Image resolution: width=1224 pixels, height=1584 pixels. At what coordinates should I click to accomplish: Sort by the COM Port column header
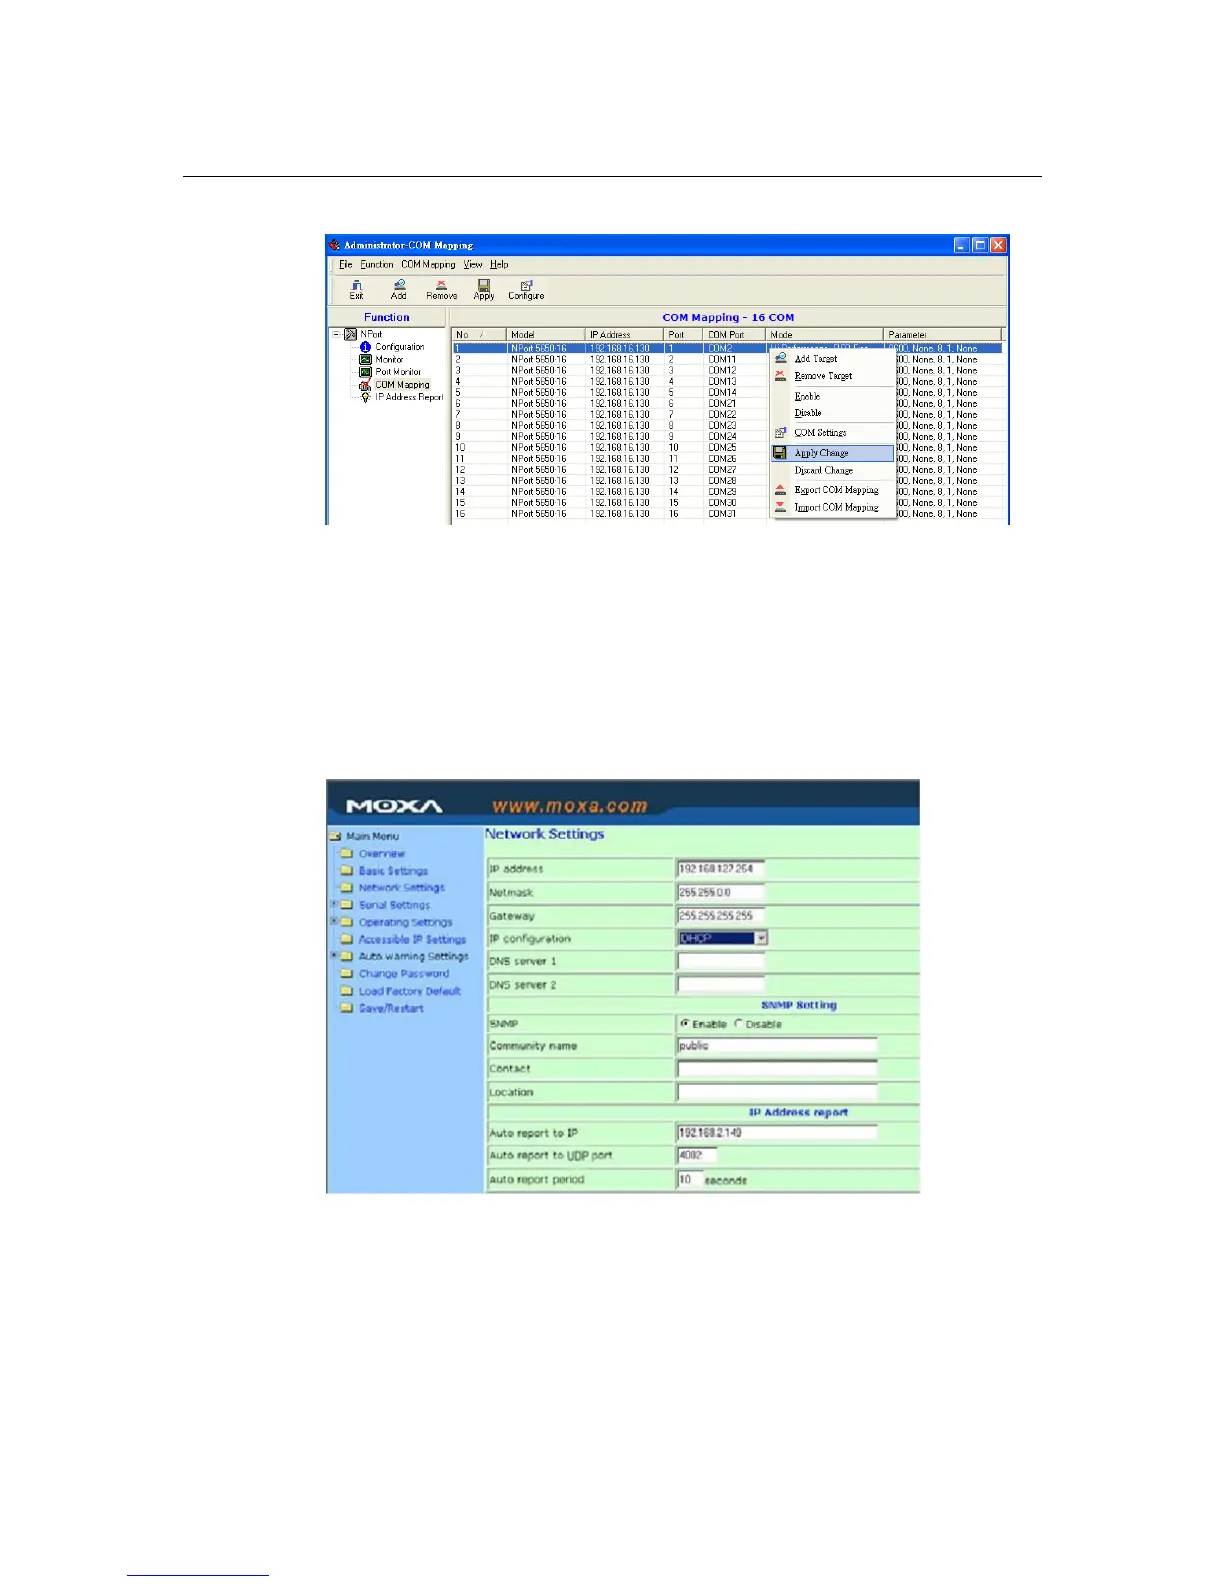(734, 335)
